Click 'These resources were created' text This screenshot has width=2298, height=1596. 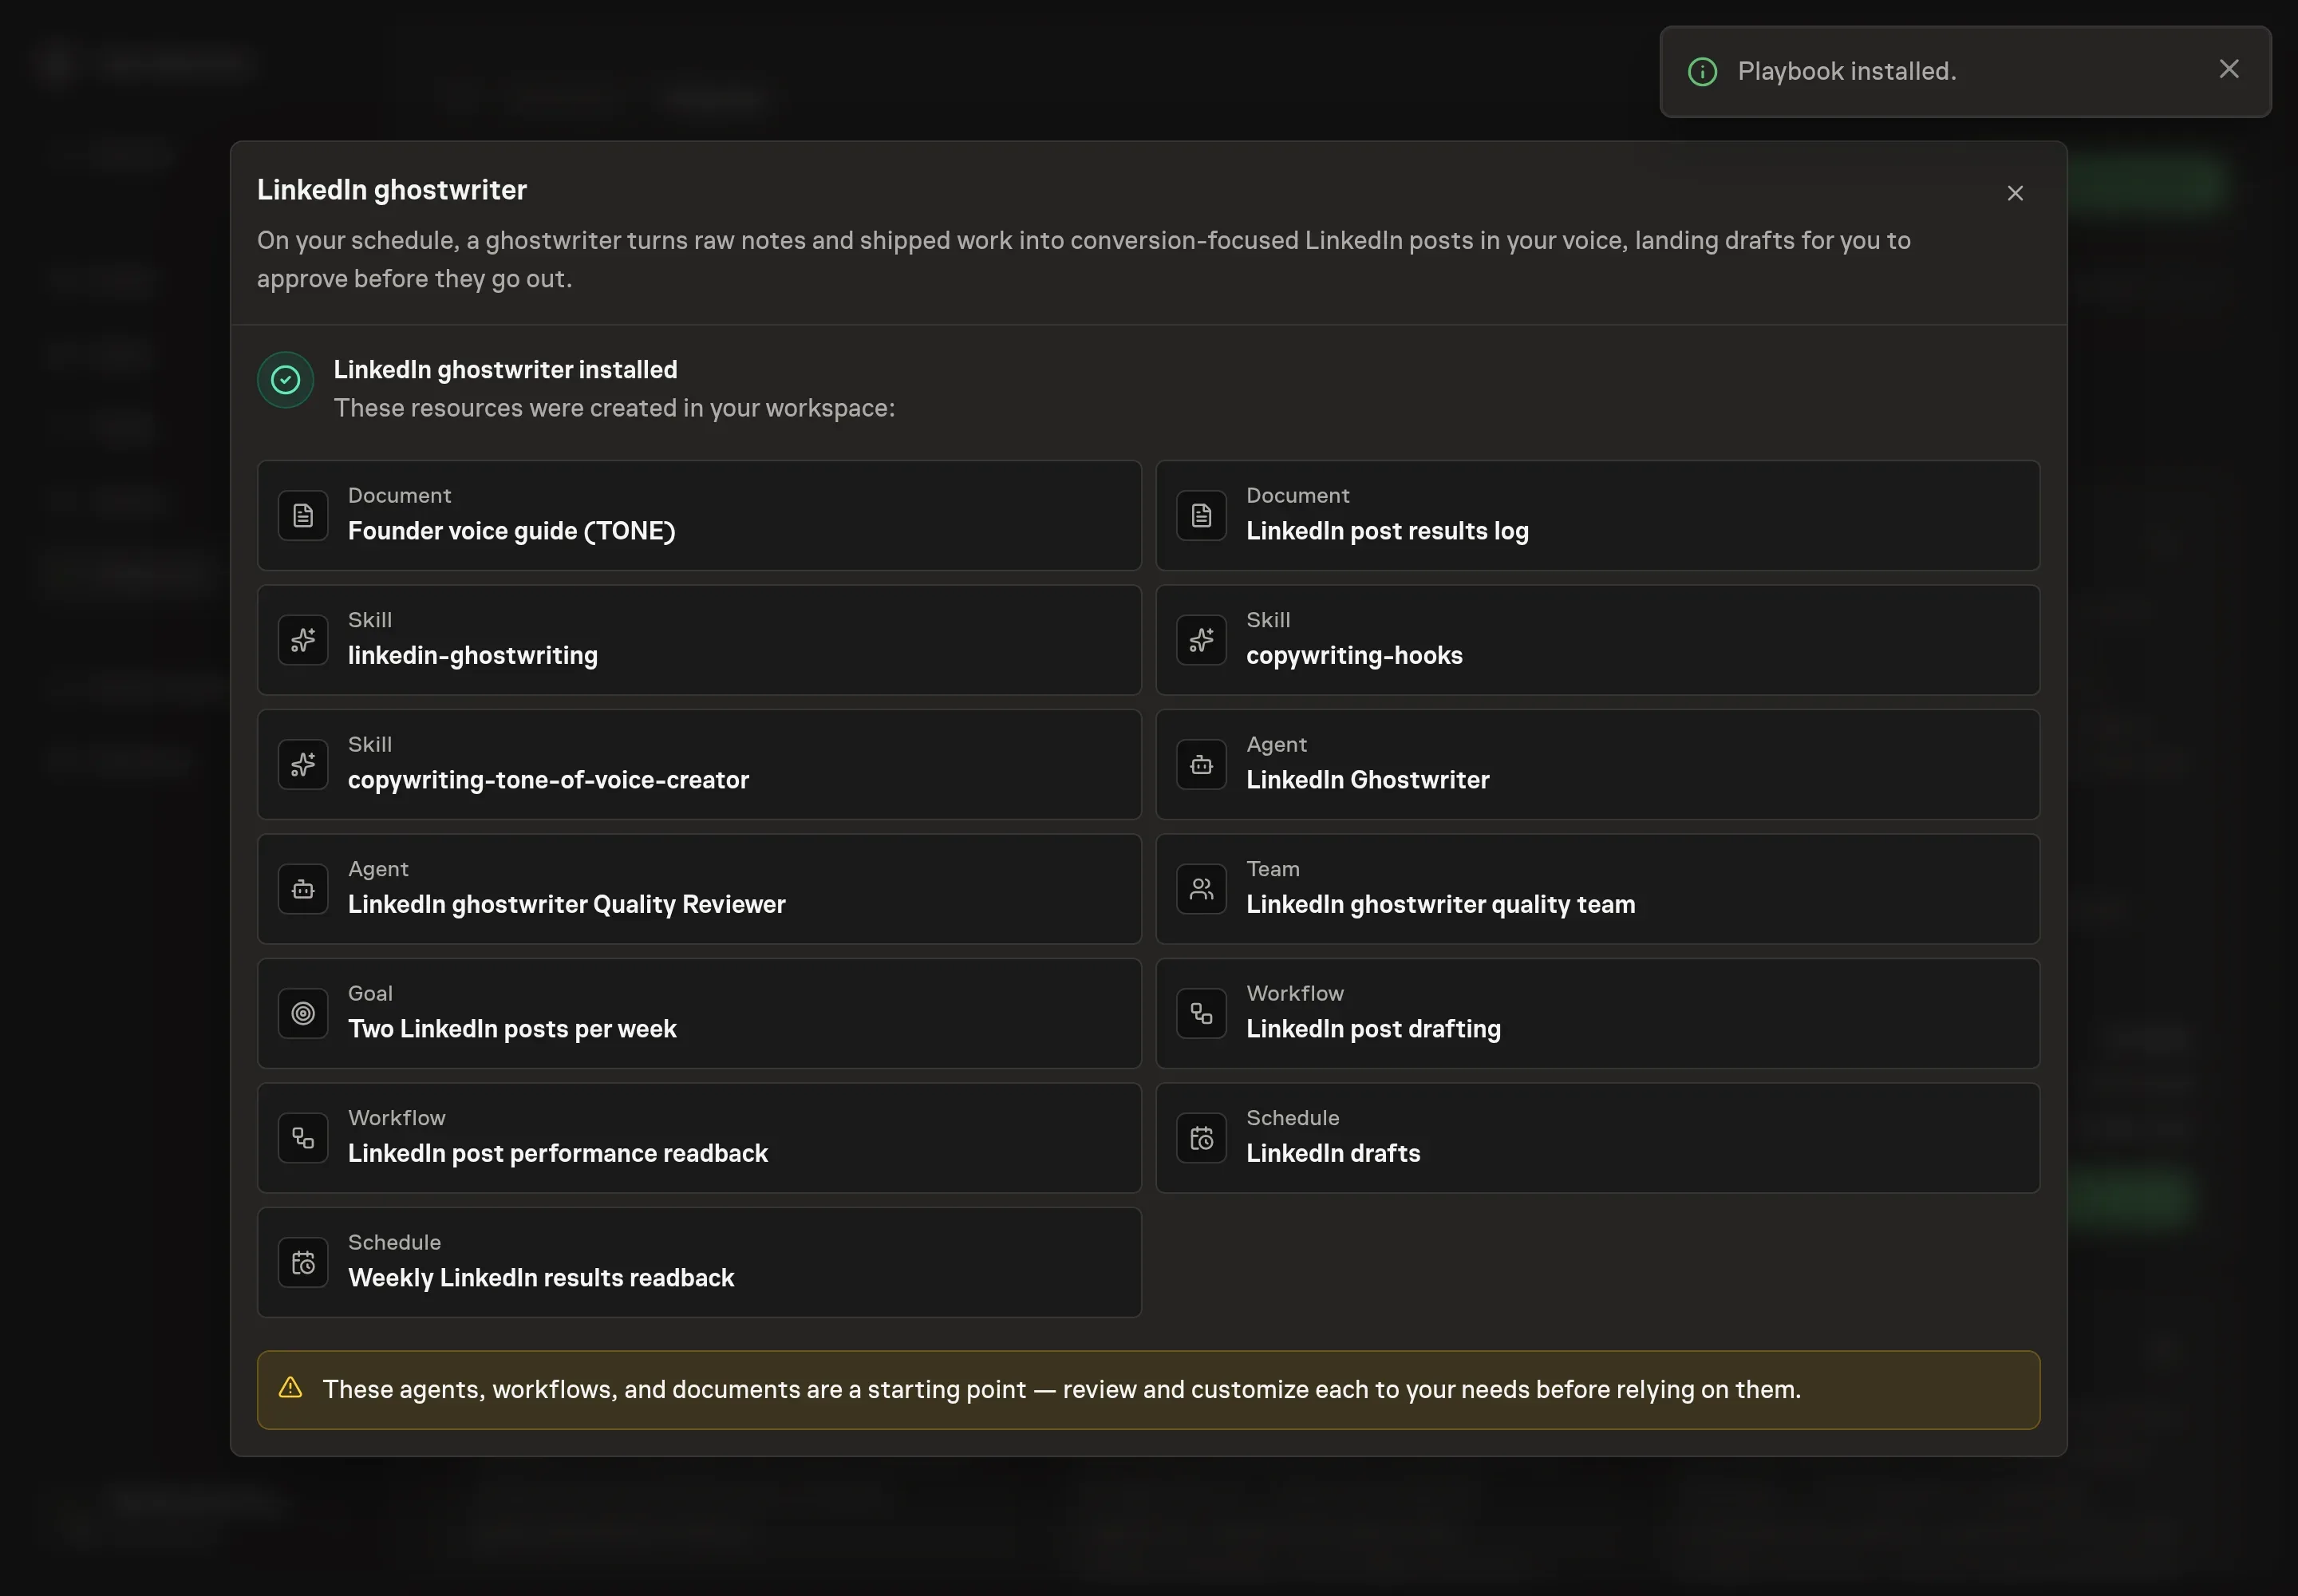pyautogui.click(x=614, y=409)
